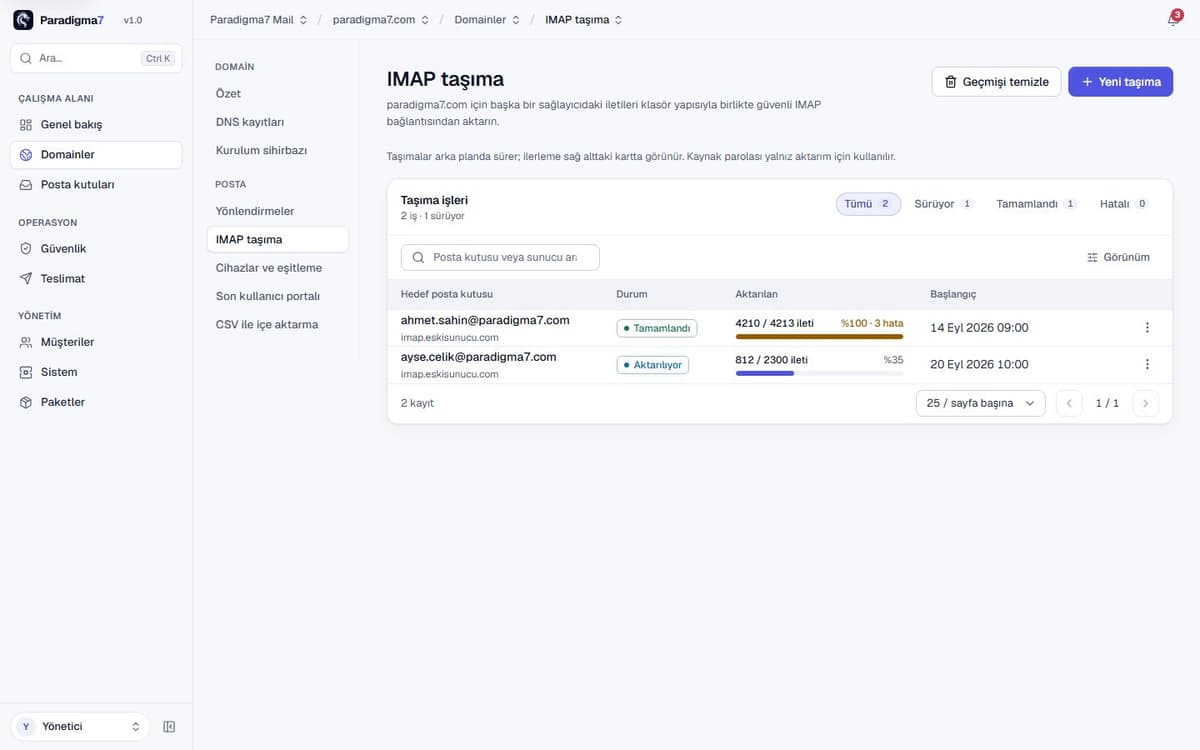
Task: Navigate to Teslimat
Action: (96, 279)
